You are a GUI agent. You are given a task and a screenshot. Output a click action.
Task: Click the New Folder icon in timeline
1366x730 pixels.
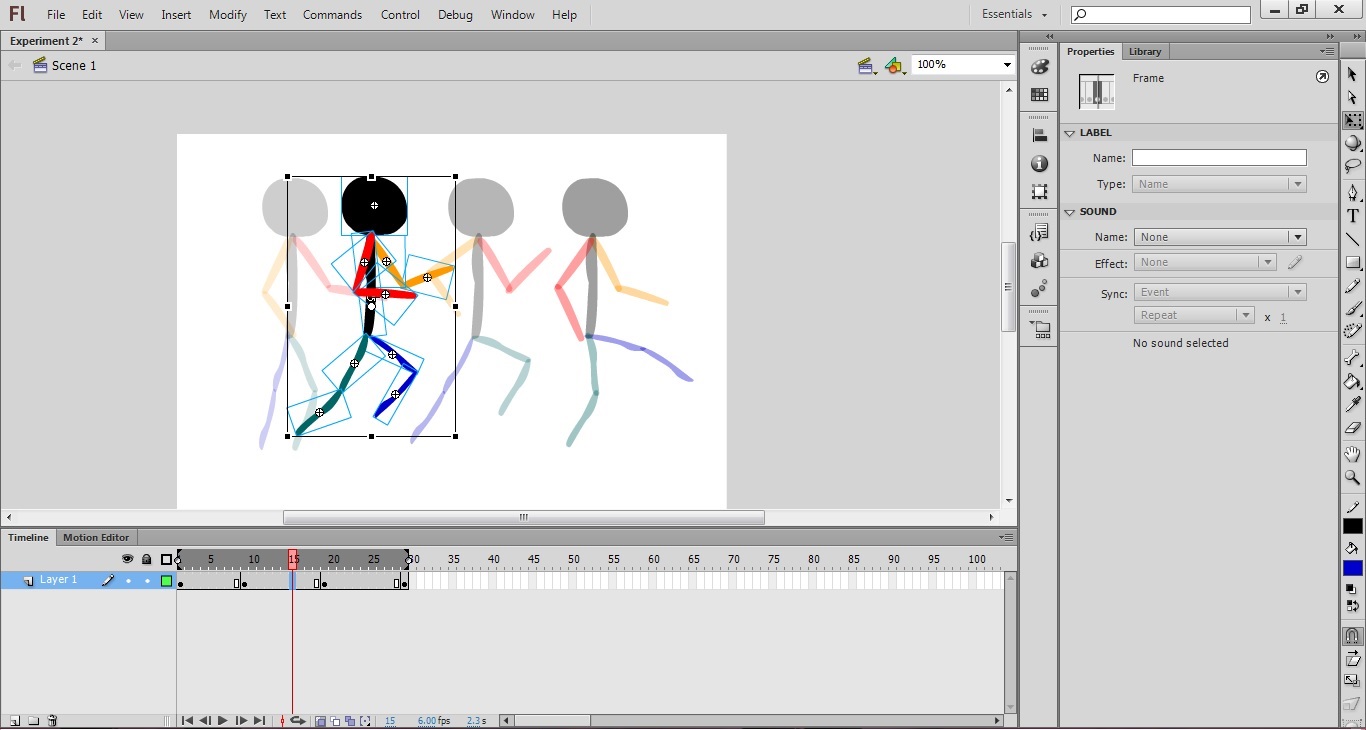point(33,720)
